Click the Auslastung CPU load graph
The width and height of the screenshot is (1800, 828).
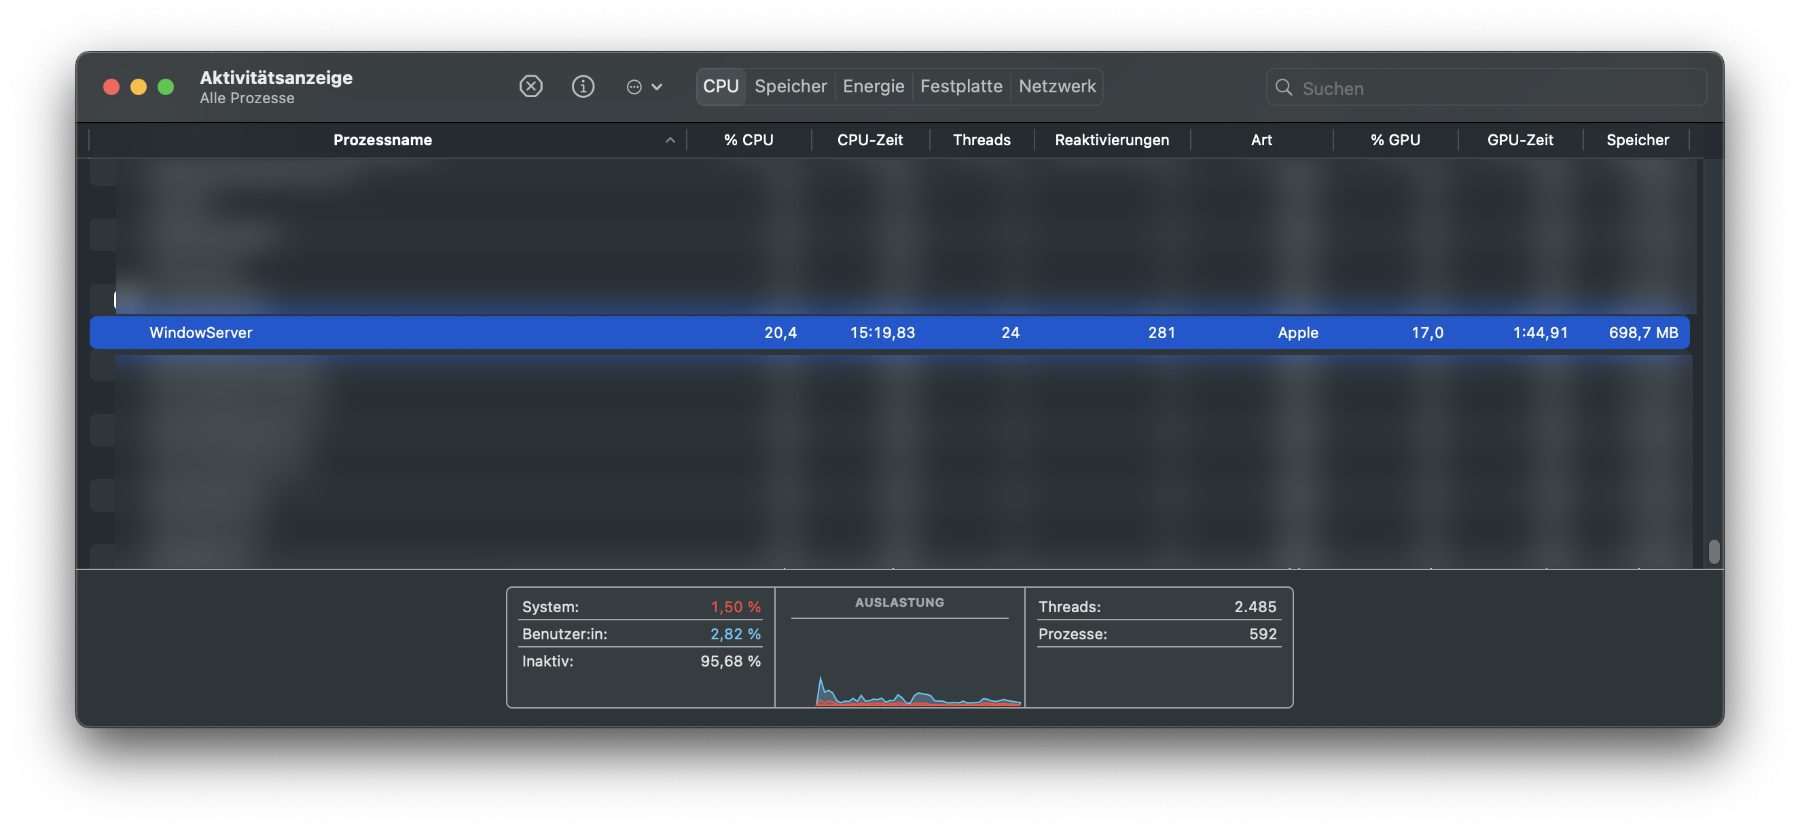pyautogui.click(x=900, y=663)
